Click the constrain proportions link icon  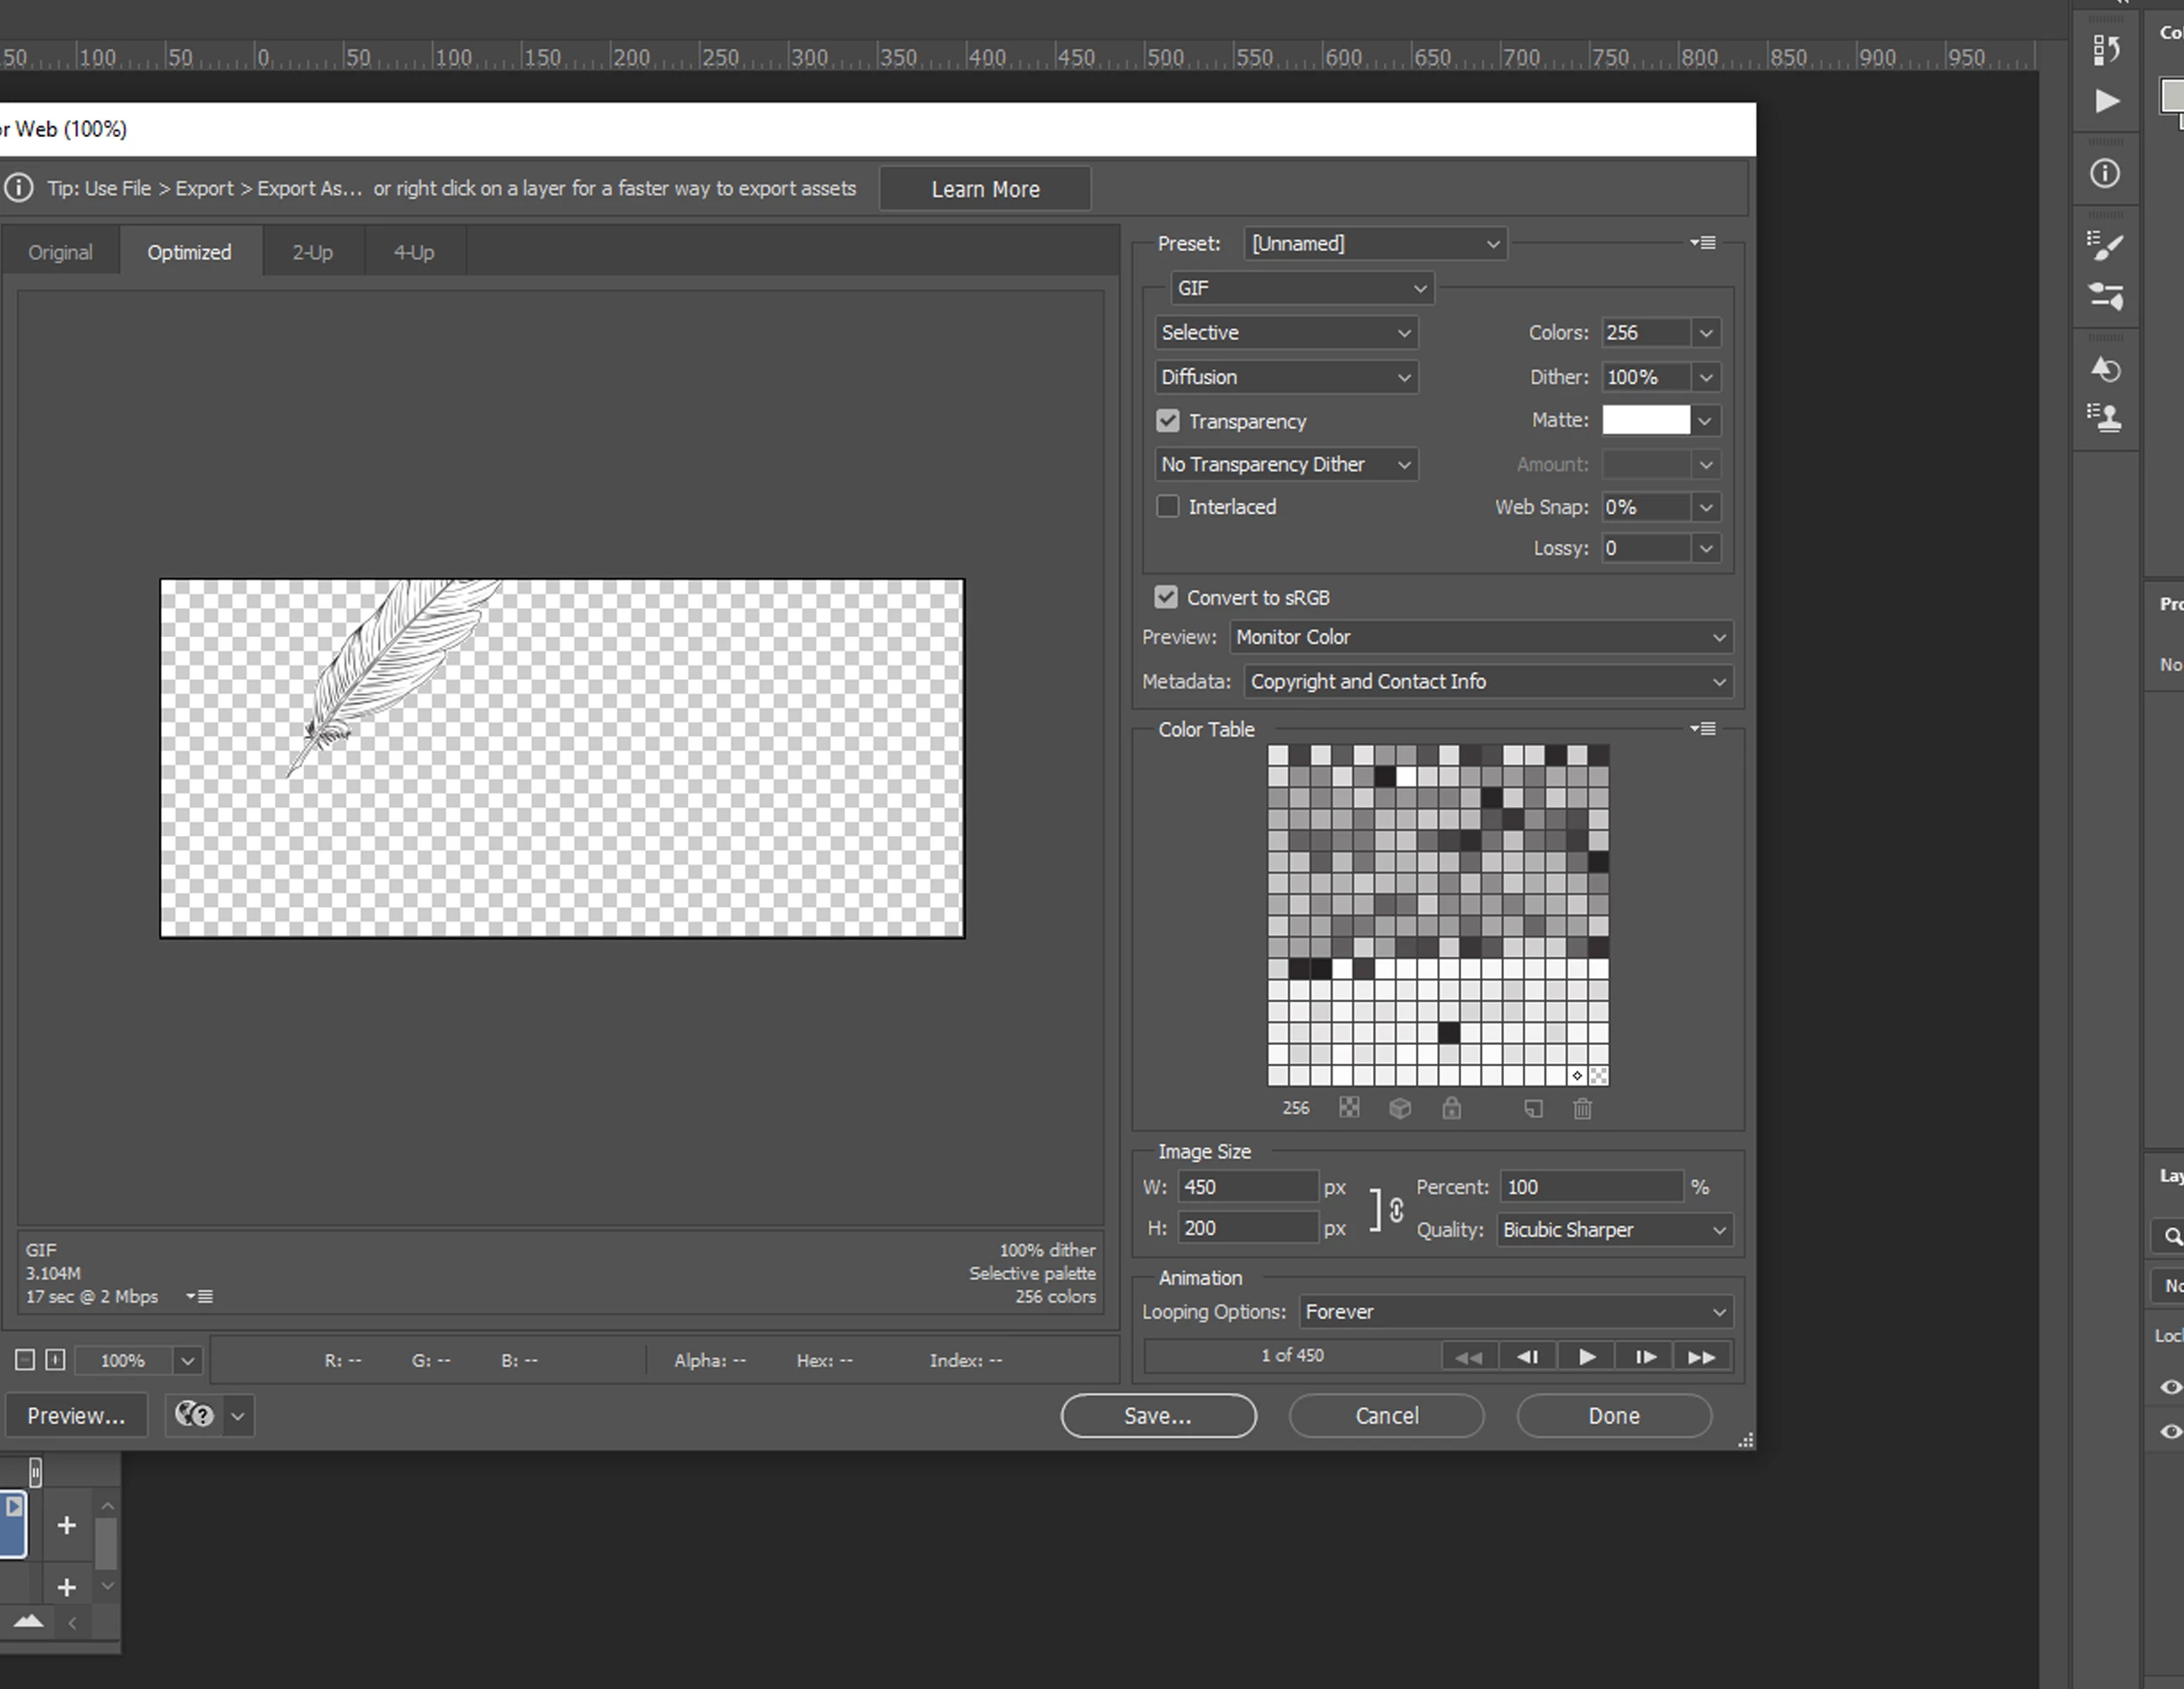pos(1396,1210)
